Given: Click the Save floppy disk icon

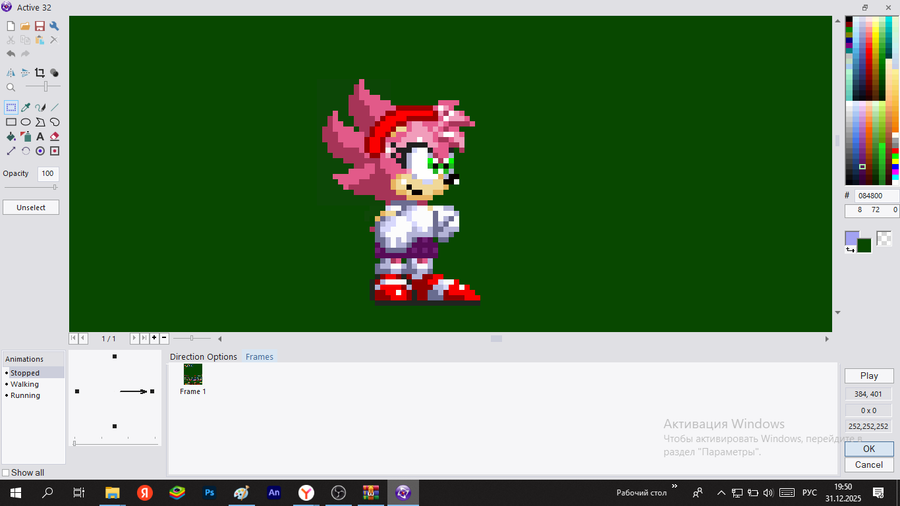Looking at the screenshot, I should [40, 26].
